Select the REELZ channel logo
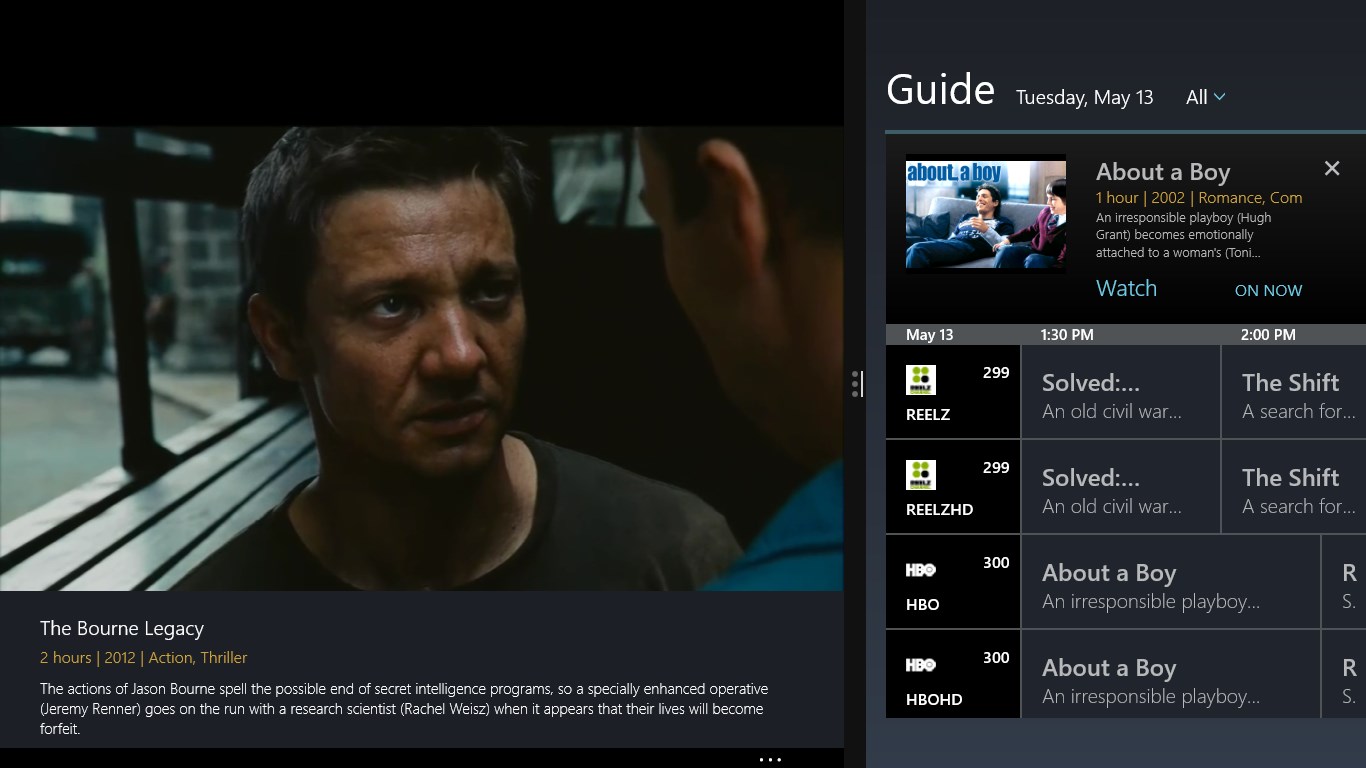 919,379
